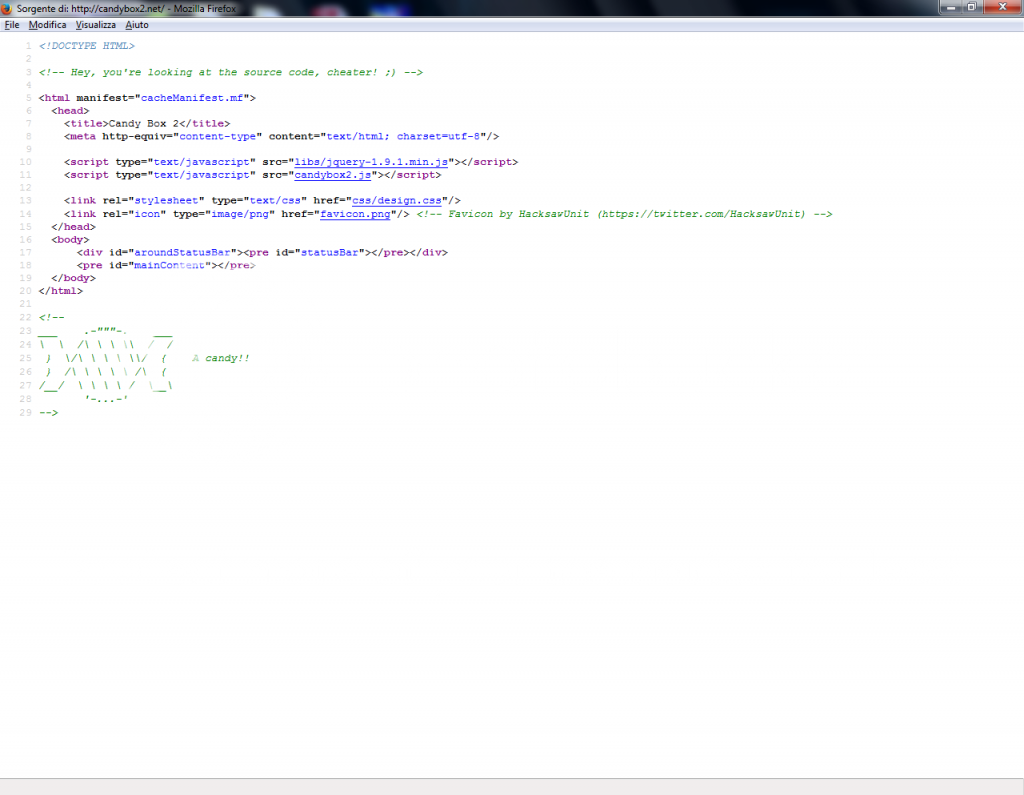Close the page source window
1024x795 pixels.
[x=1001, y=7]
